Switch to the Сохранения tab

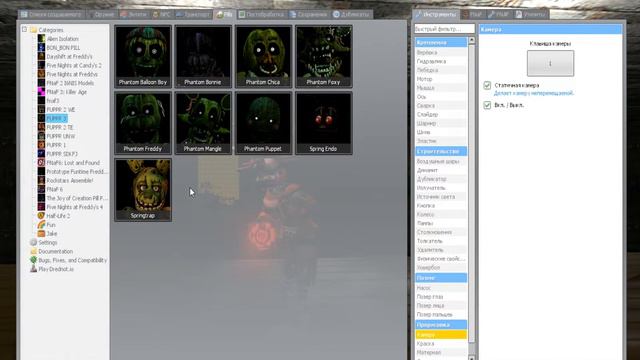coord(309,14)
